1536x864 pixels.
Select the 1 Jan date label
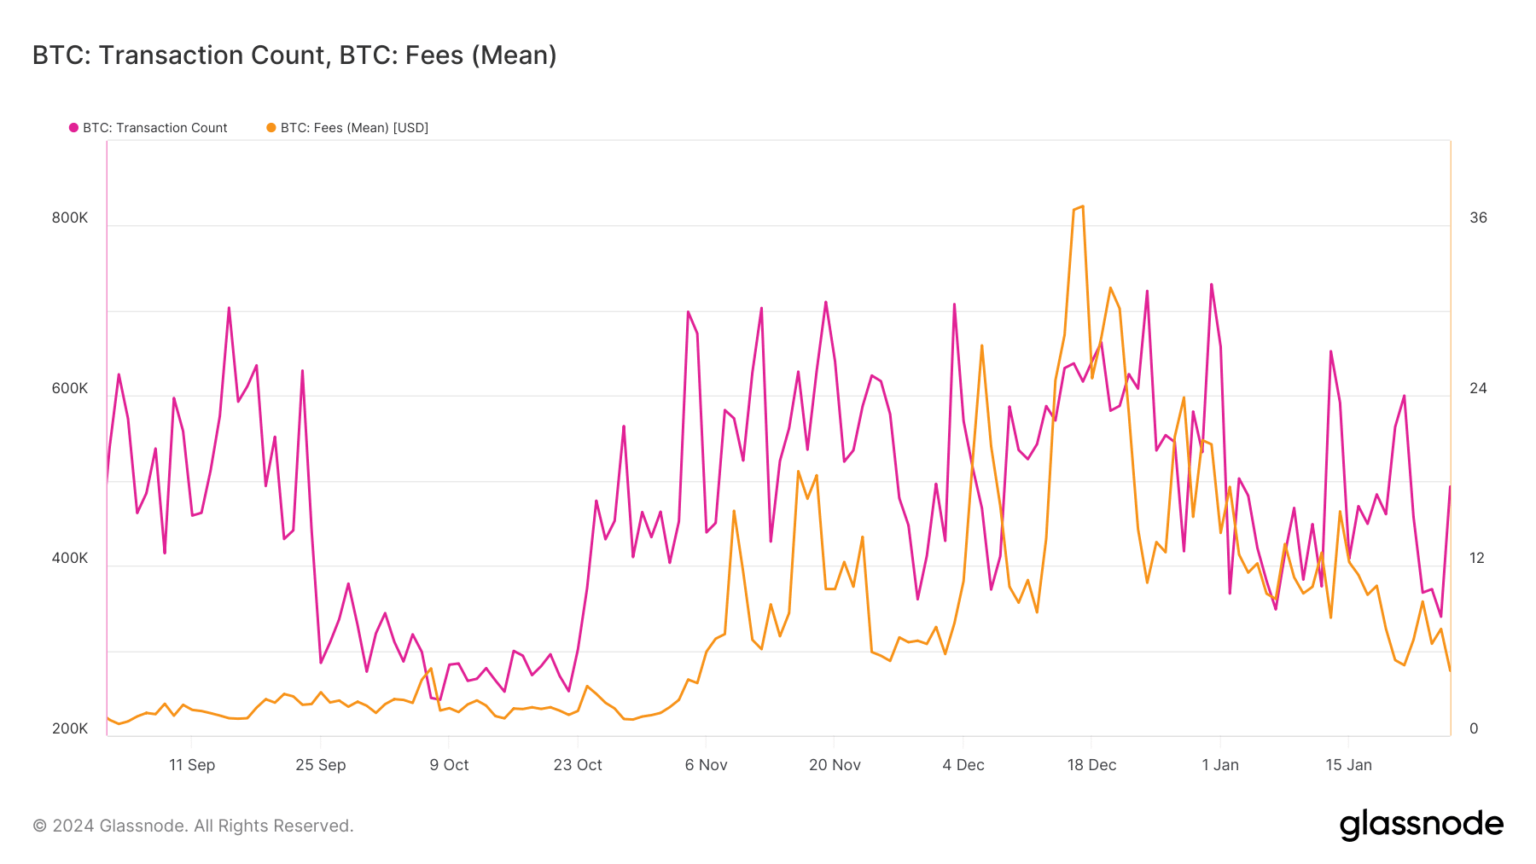pyautogui.click(x=1220, y=765)
